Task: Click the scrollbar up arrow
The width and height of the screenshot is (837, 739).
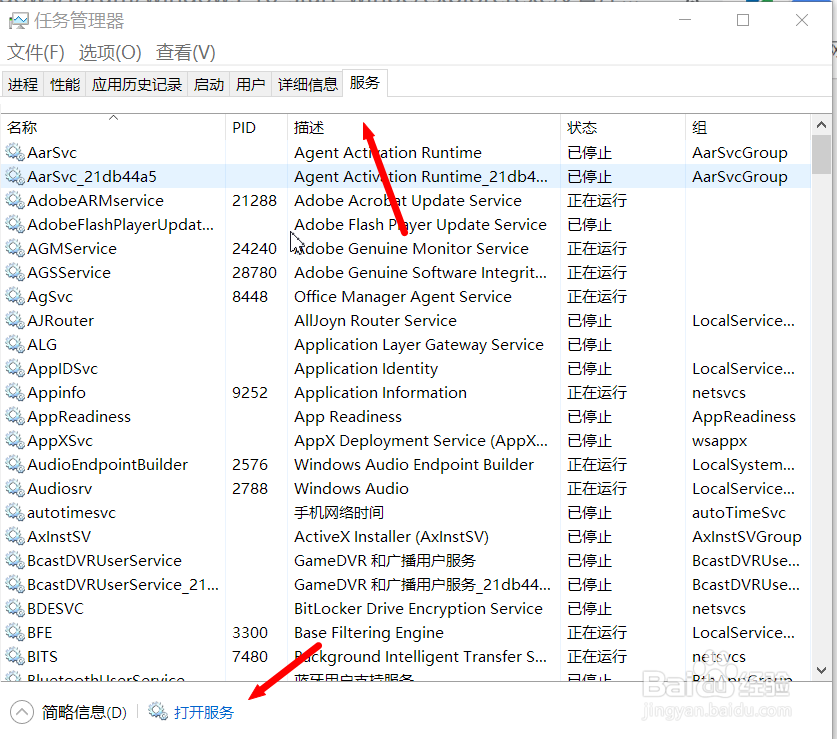Action: click(821, 125)
